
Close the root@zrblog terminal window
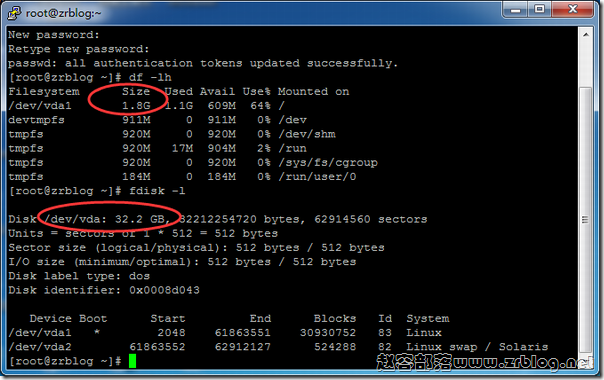click(x=572, y=10)
